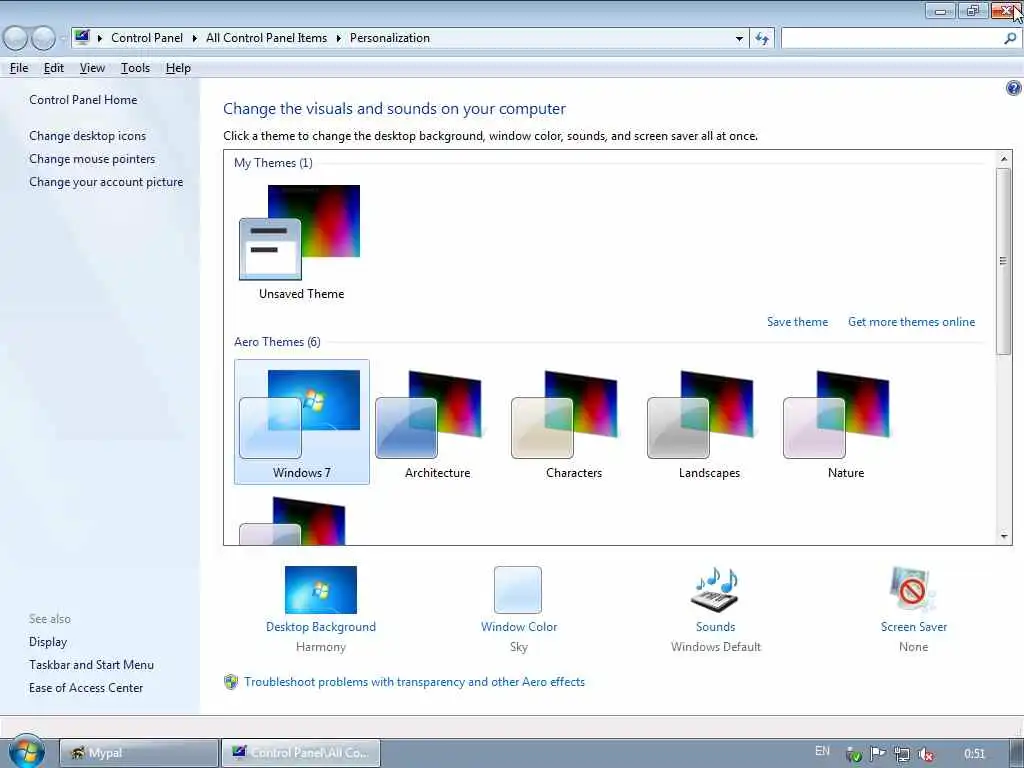Expand the arrow after Control Panel breadcrumb
The image size is (1024, 768).
click(x=195, y=39)
